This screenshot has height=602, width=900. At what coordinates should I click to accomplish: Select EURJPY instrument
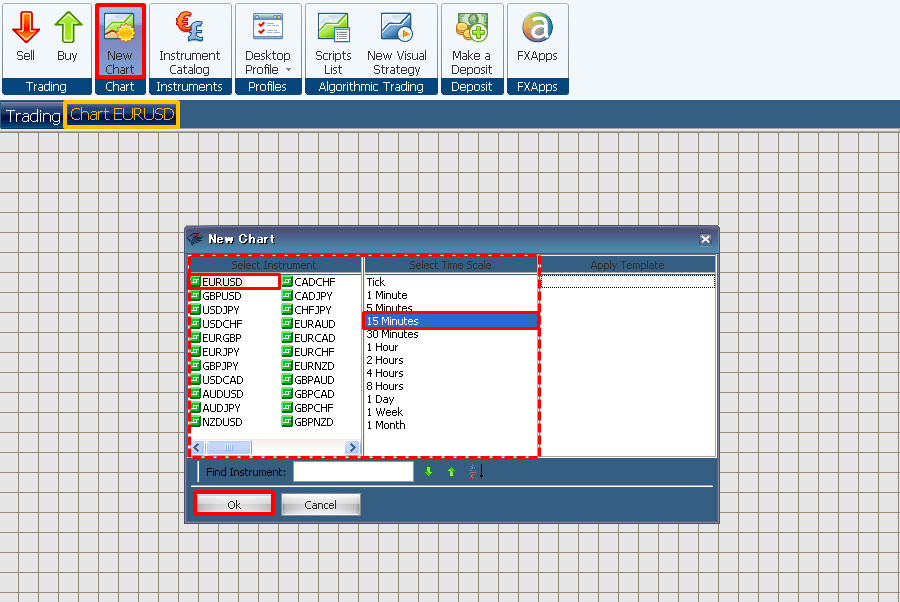point(214,352)
